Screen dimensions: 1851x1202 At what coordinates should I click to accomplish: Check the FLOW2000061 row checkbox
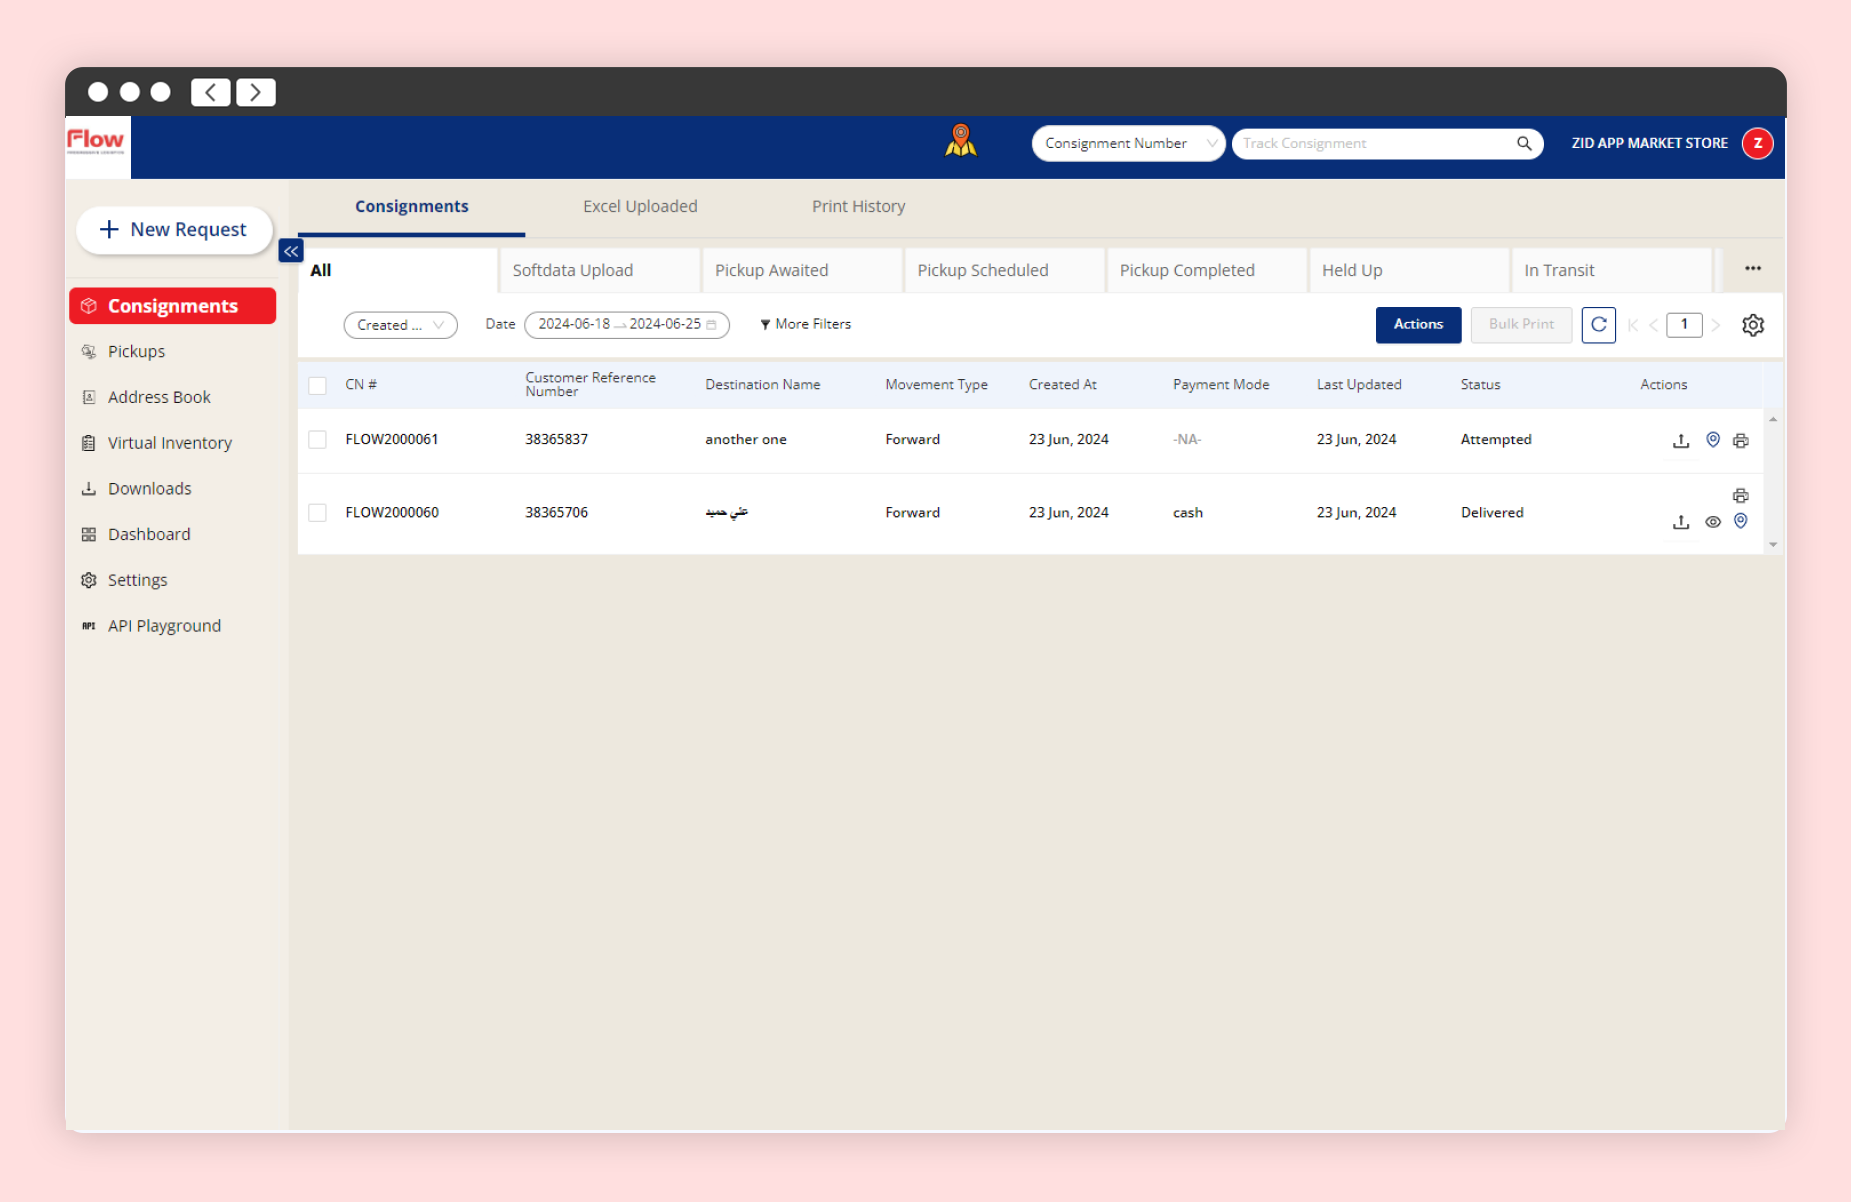coord(318,440)
